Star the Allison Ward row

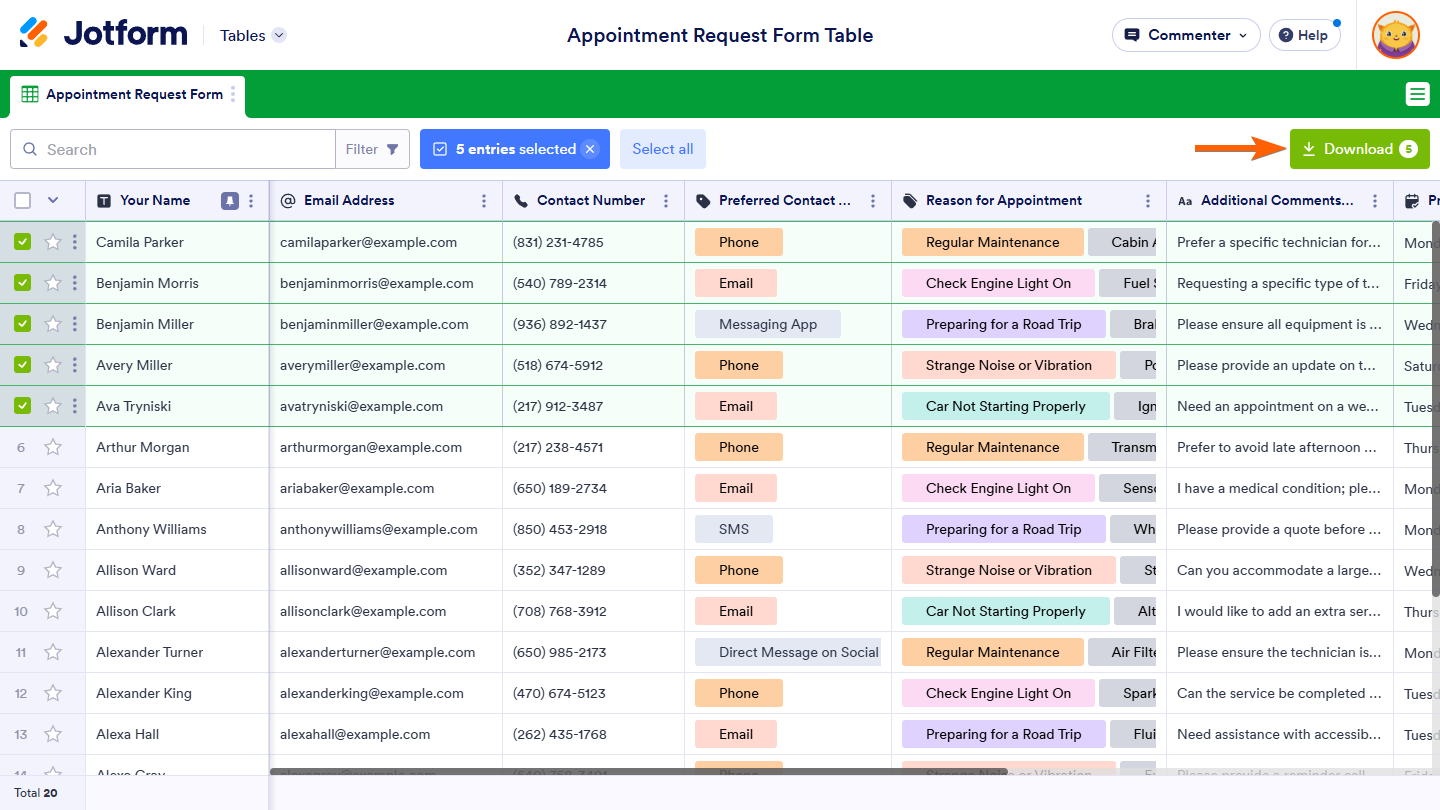tap(53, 570)
